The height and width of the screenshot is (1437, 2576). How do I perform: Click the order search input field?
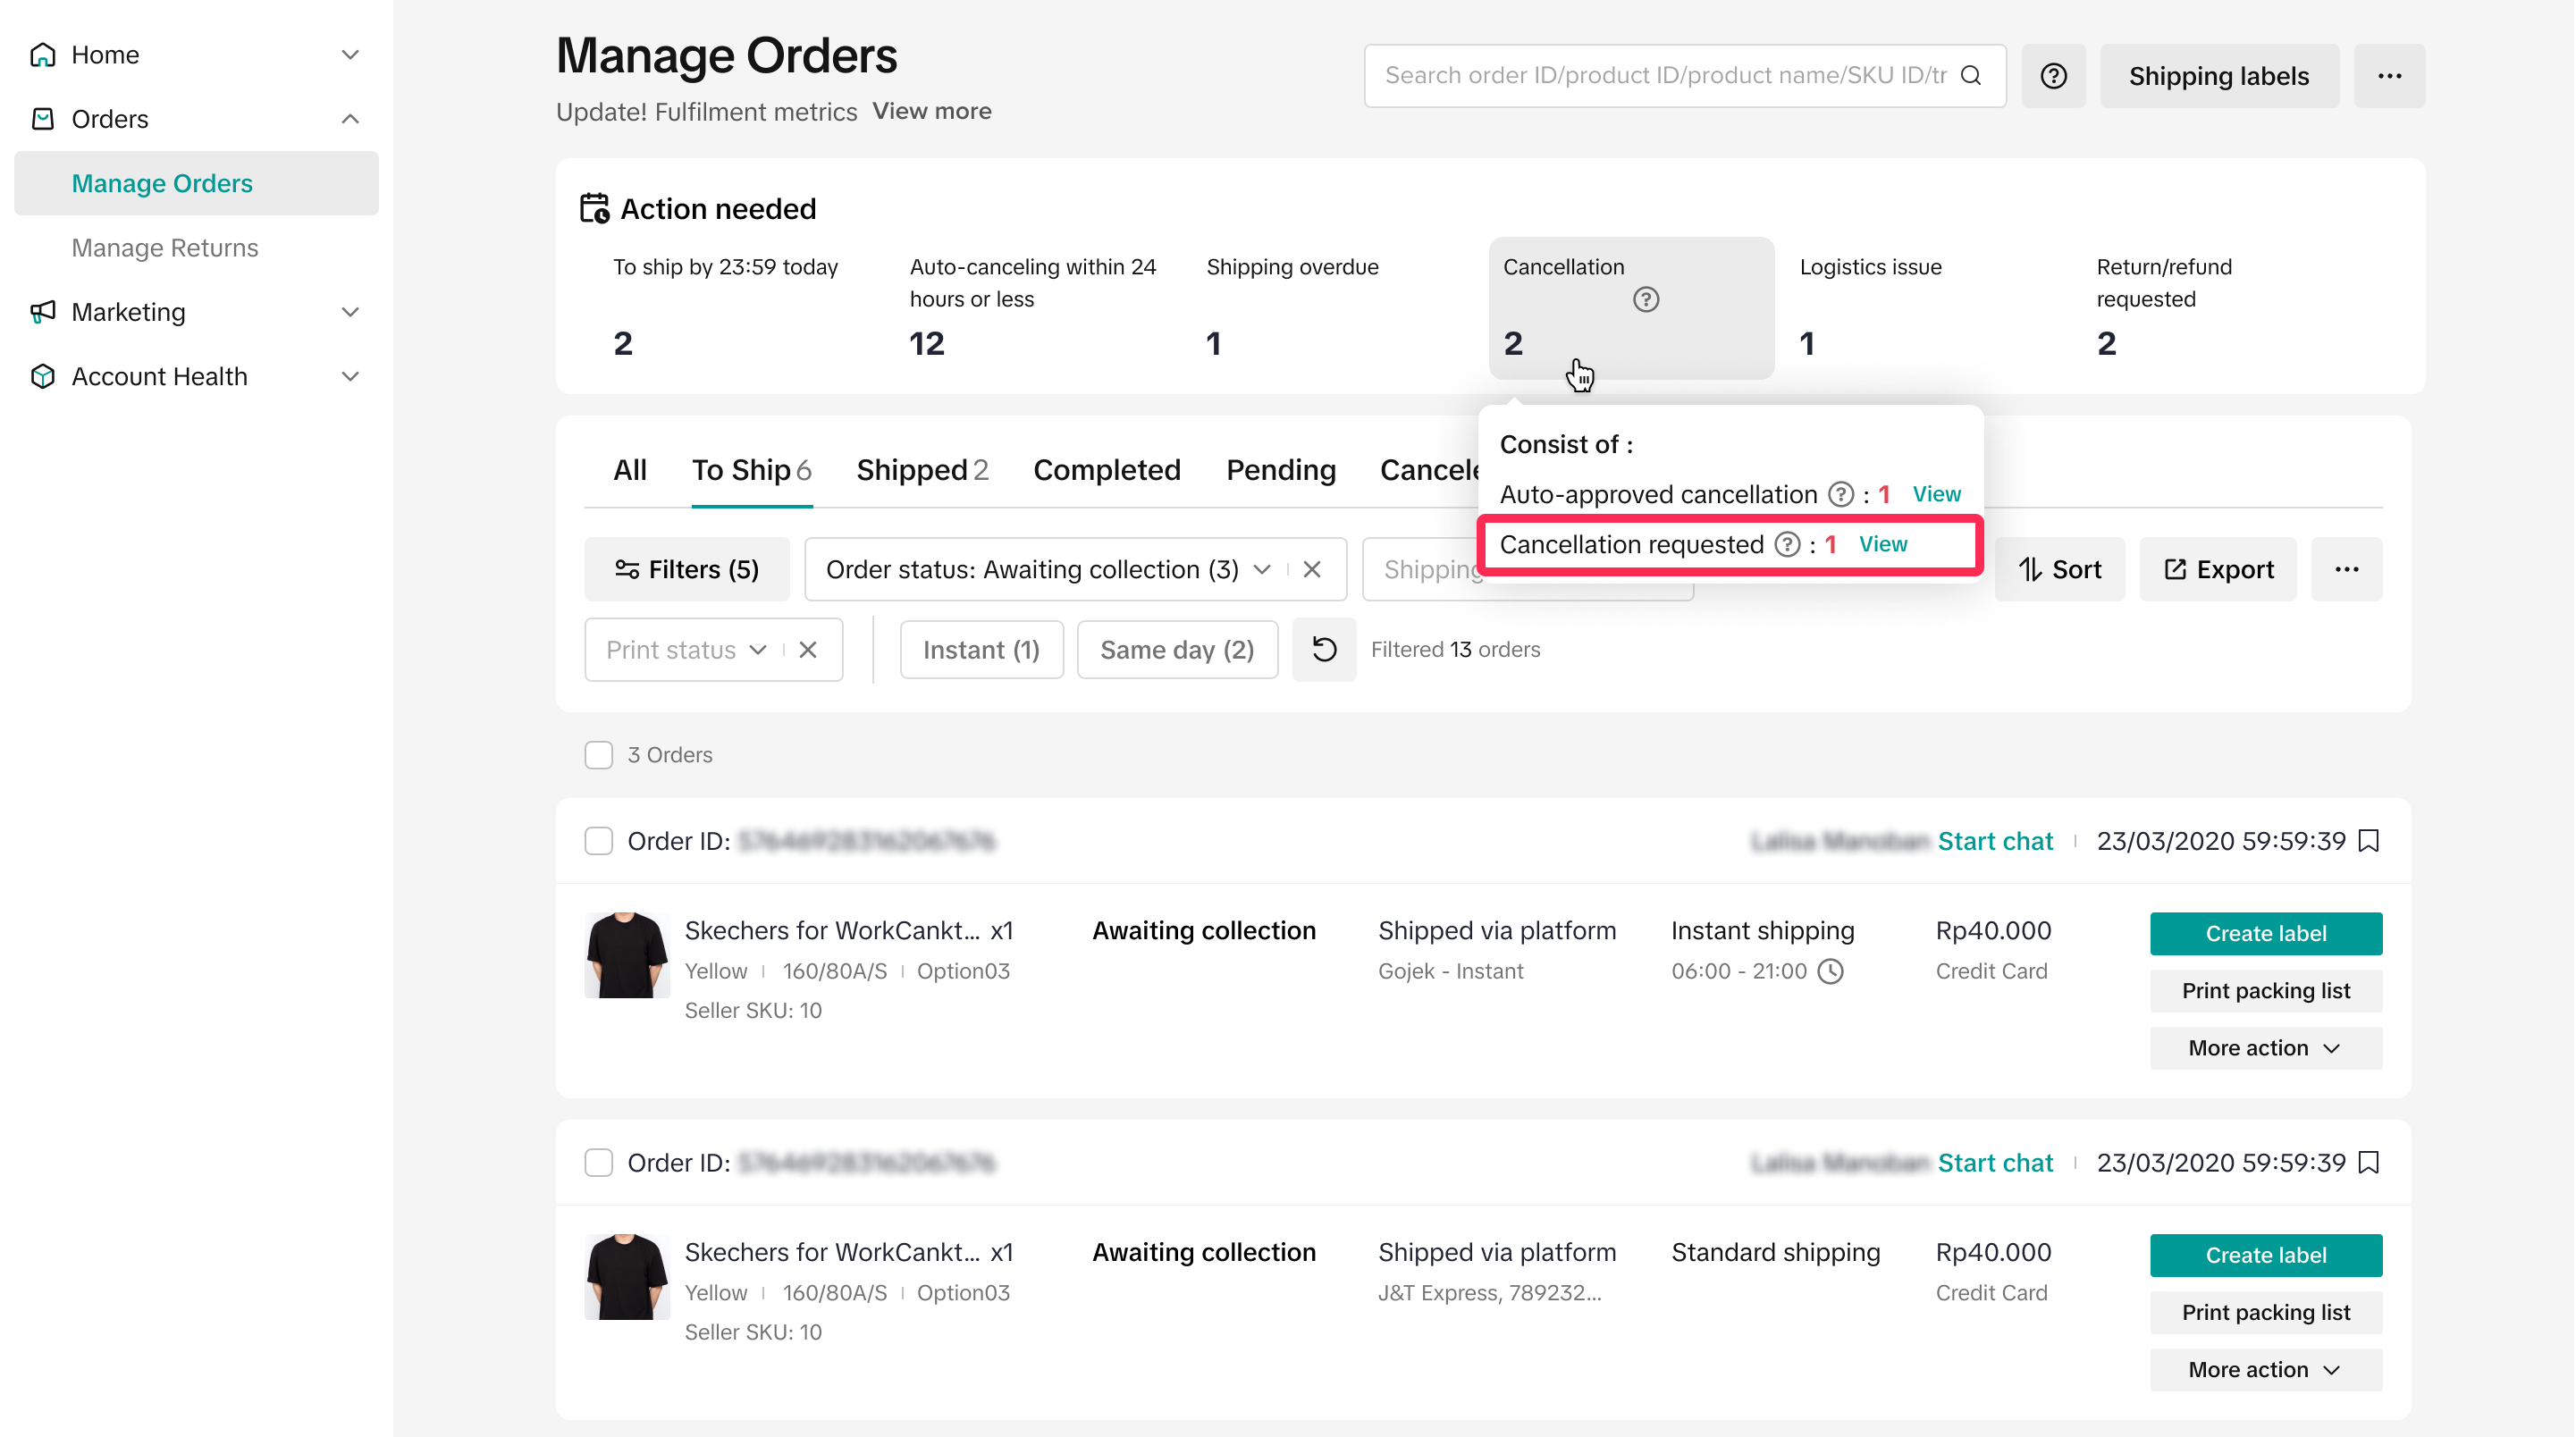pos(1664,76)
